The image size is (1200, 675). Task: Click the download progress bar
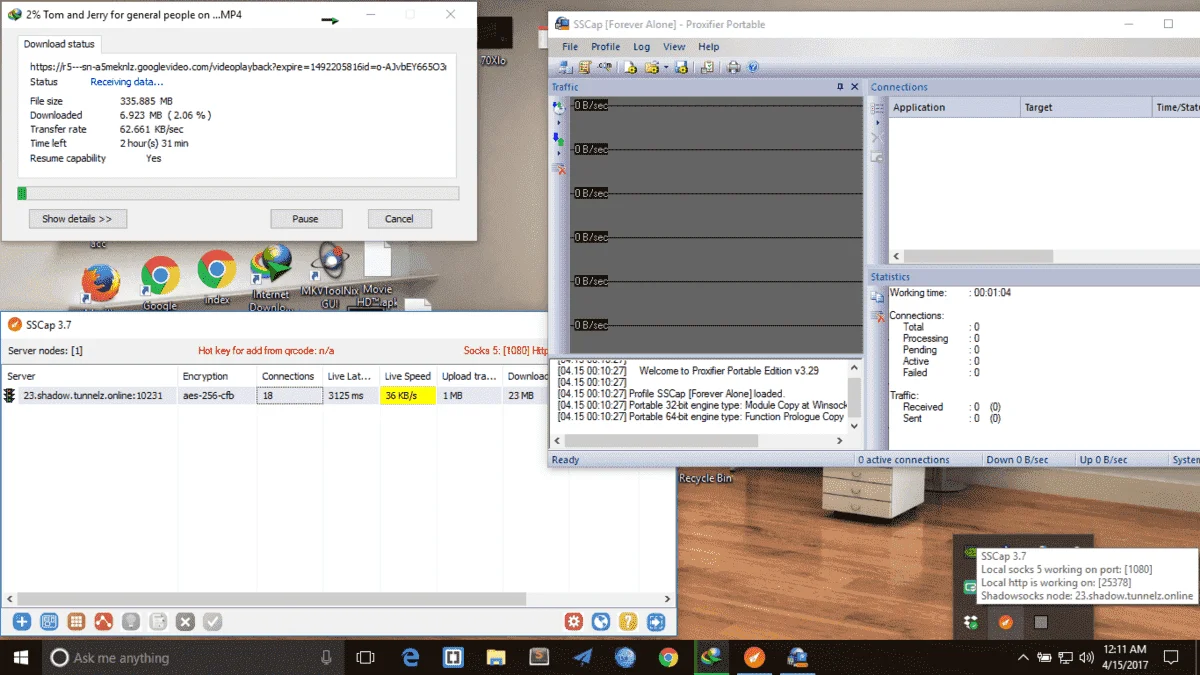(238, 193)
